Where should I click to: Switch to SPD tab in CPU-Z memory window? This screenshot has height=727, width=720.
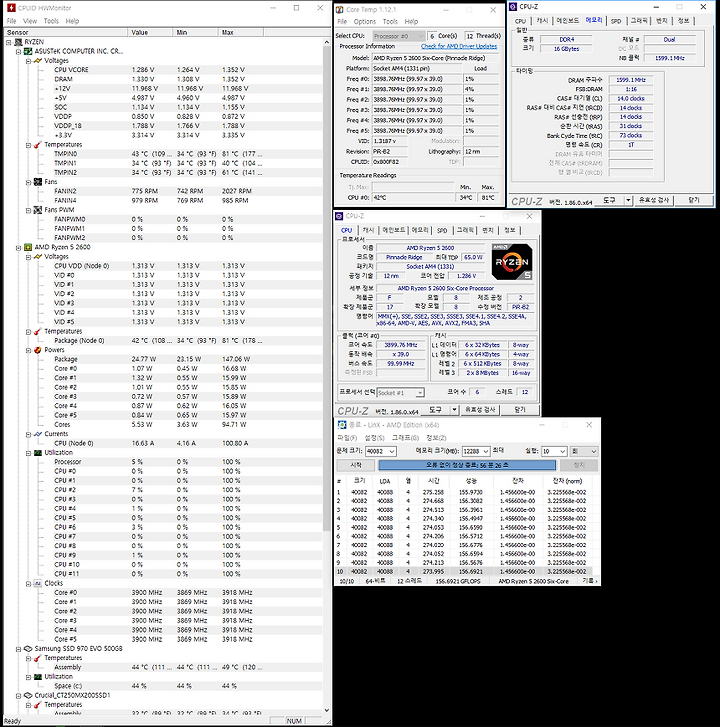616,21
